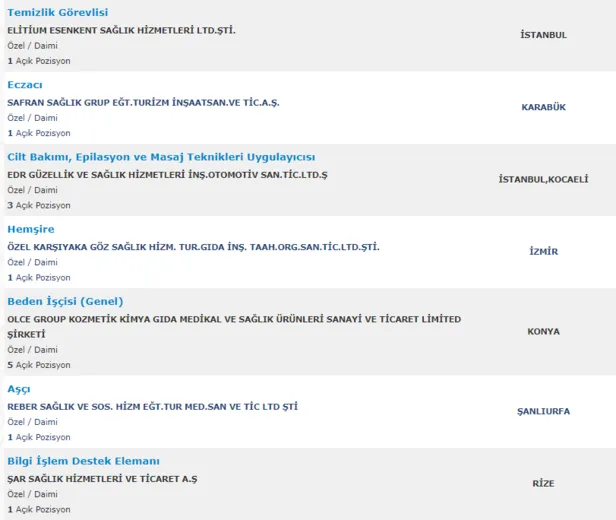Open the Eczacı job posting
616x520 pixels.
pos(25,85)
